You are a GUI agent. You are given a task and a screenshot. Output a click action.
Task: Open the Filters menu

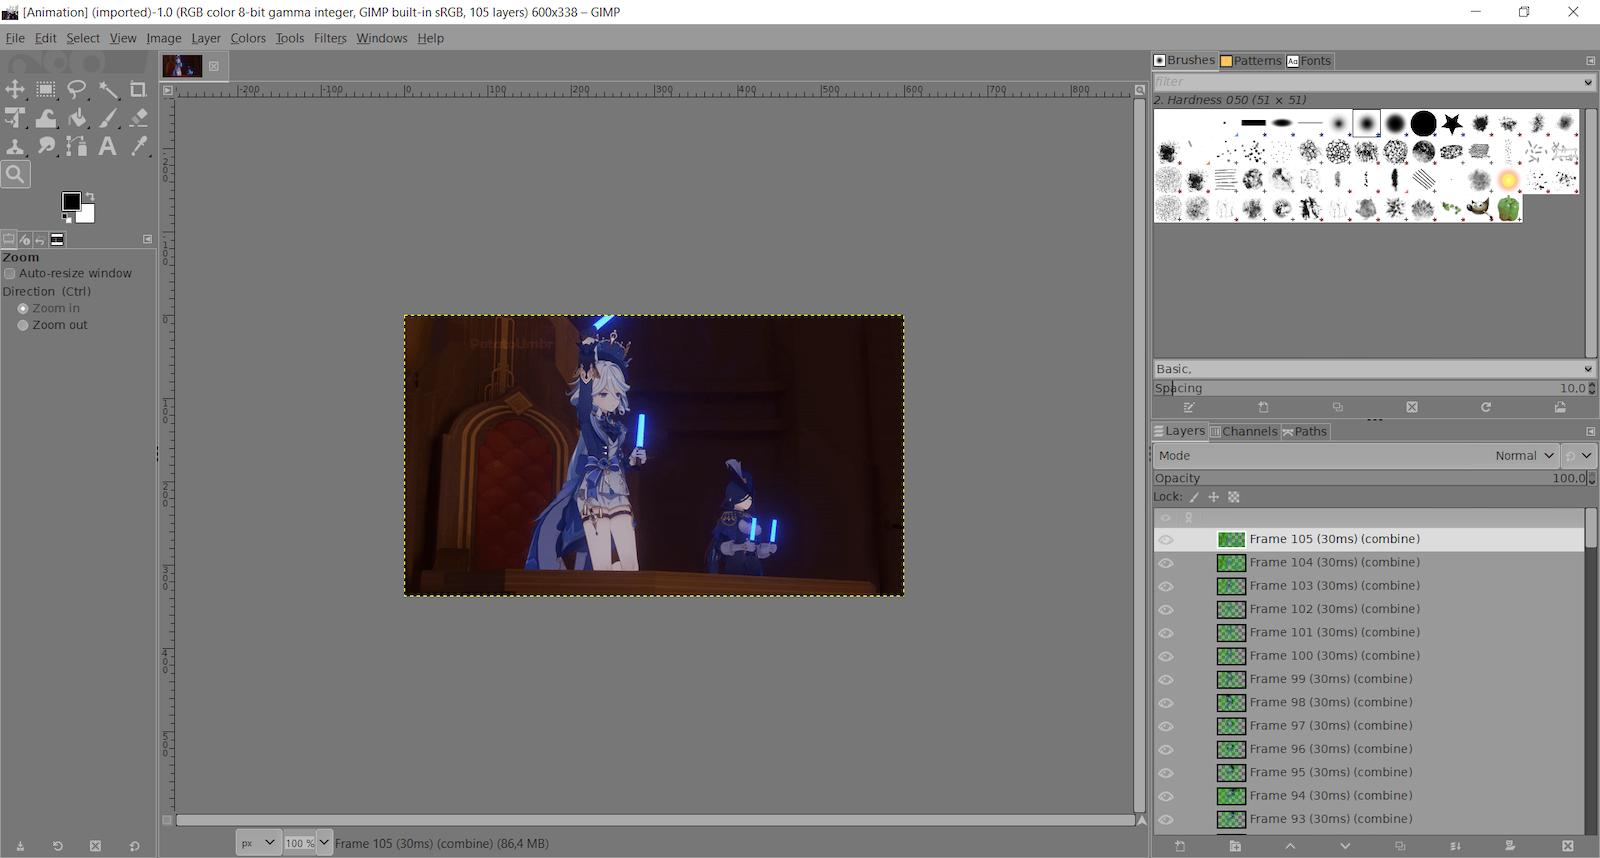coord(330,38)
